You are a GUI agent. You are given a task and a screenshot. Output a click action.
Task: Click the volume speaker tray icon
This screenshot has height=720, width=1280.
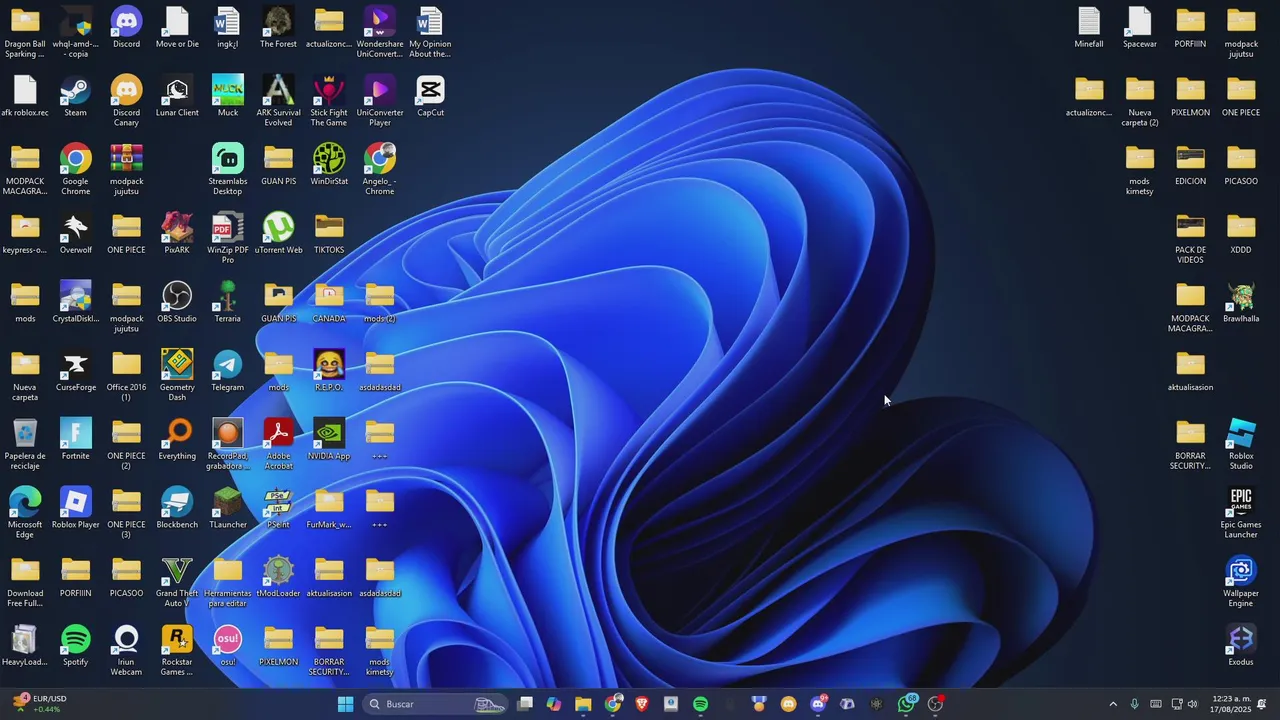coord(1192,704)
